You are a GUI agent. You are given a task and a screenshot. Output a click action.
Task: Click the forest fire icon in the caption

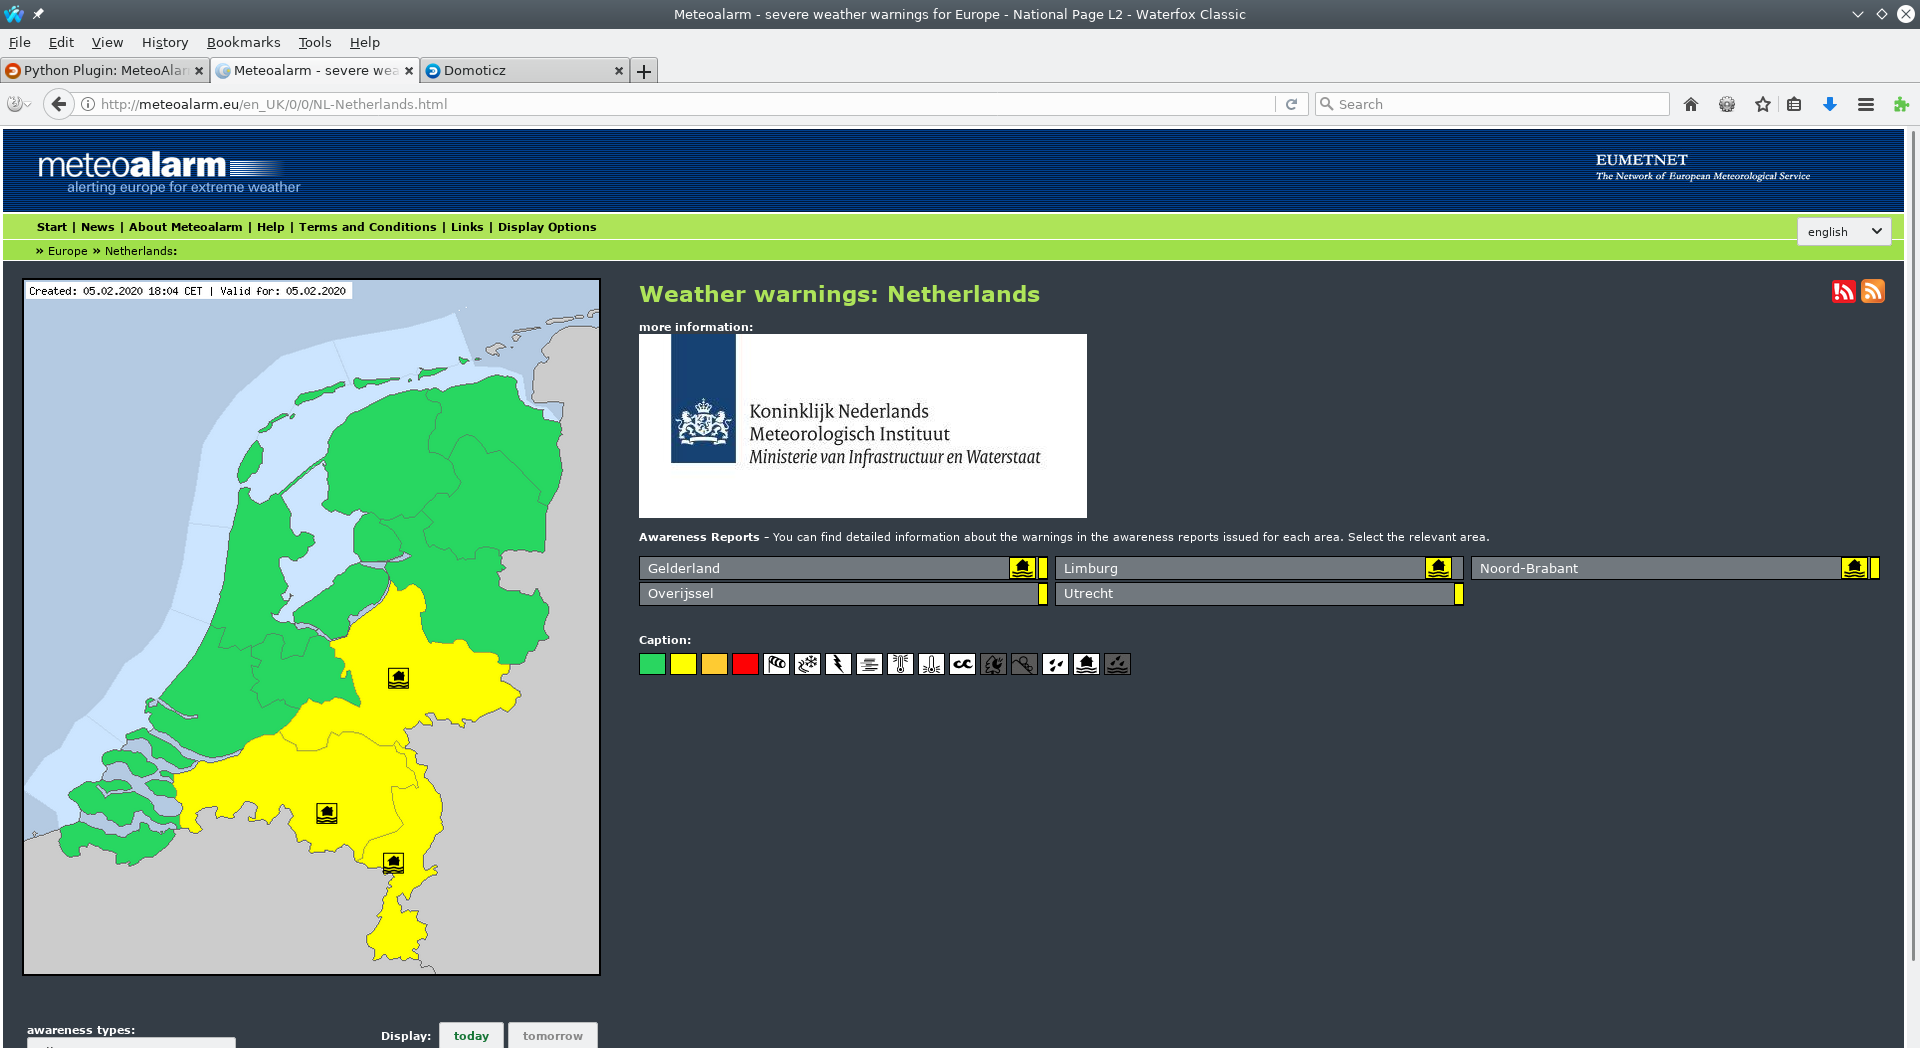994,664
